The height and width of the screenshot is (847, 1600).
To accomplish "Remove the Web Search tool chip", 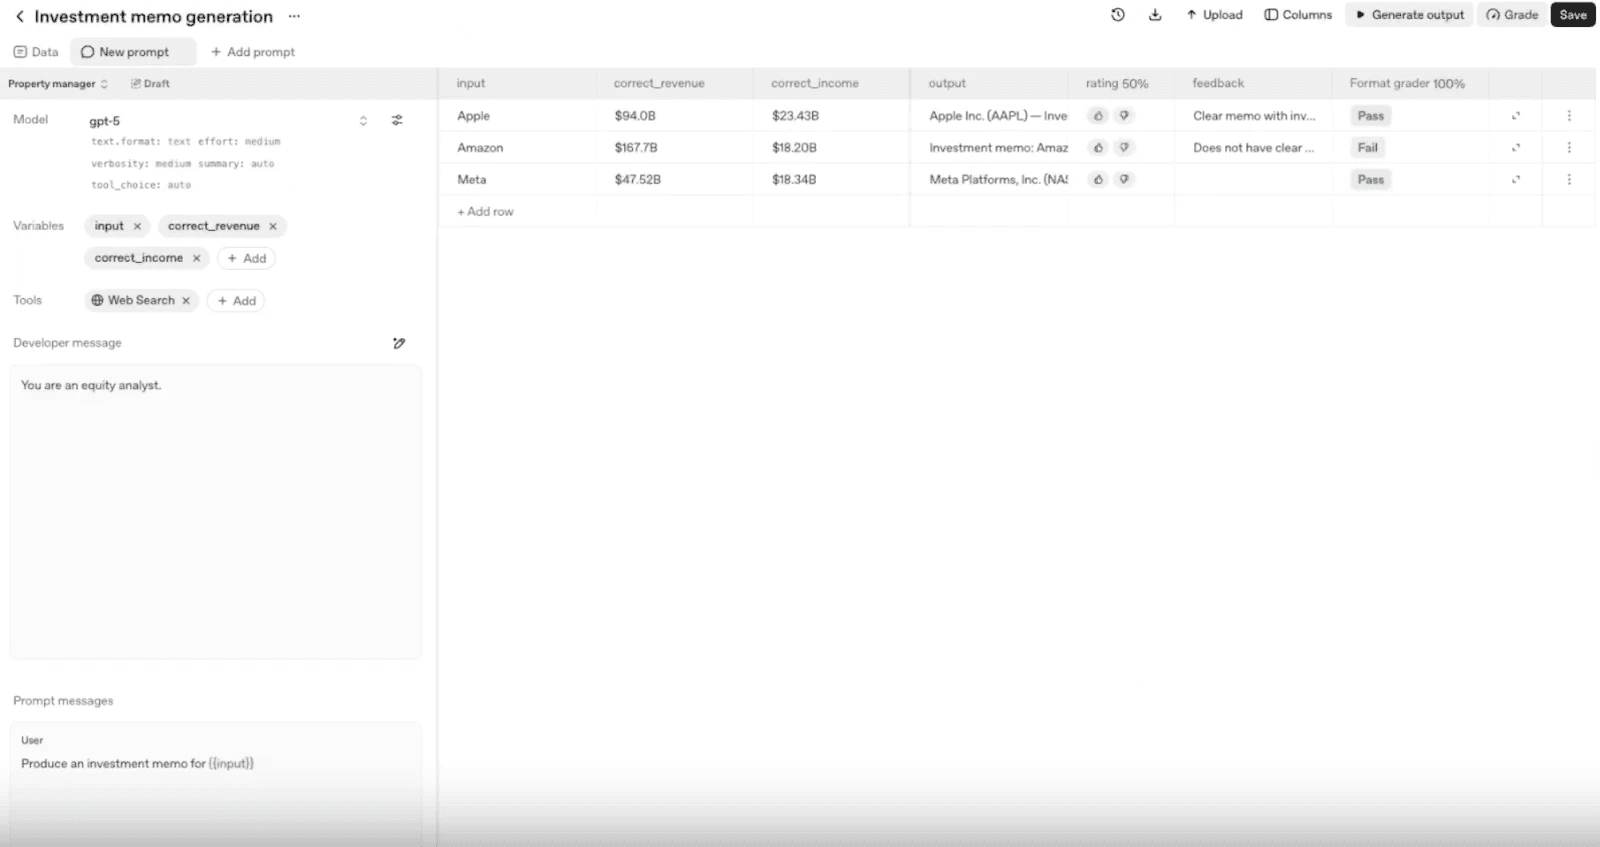I will point(186,300).
